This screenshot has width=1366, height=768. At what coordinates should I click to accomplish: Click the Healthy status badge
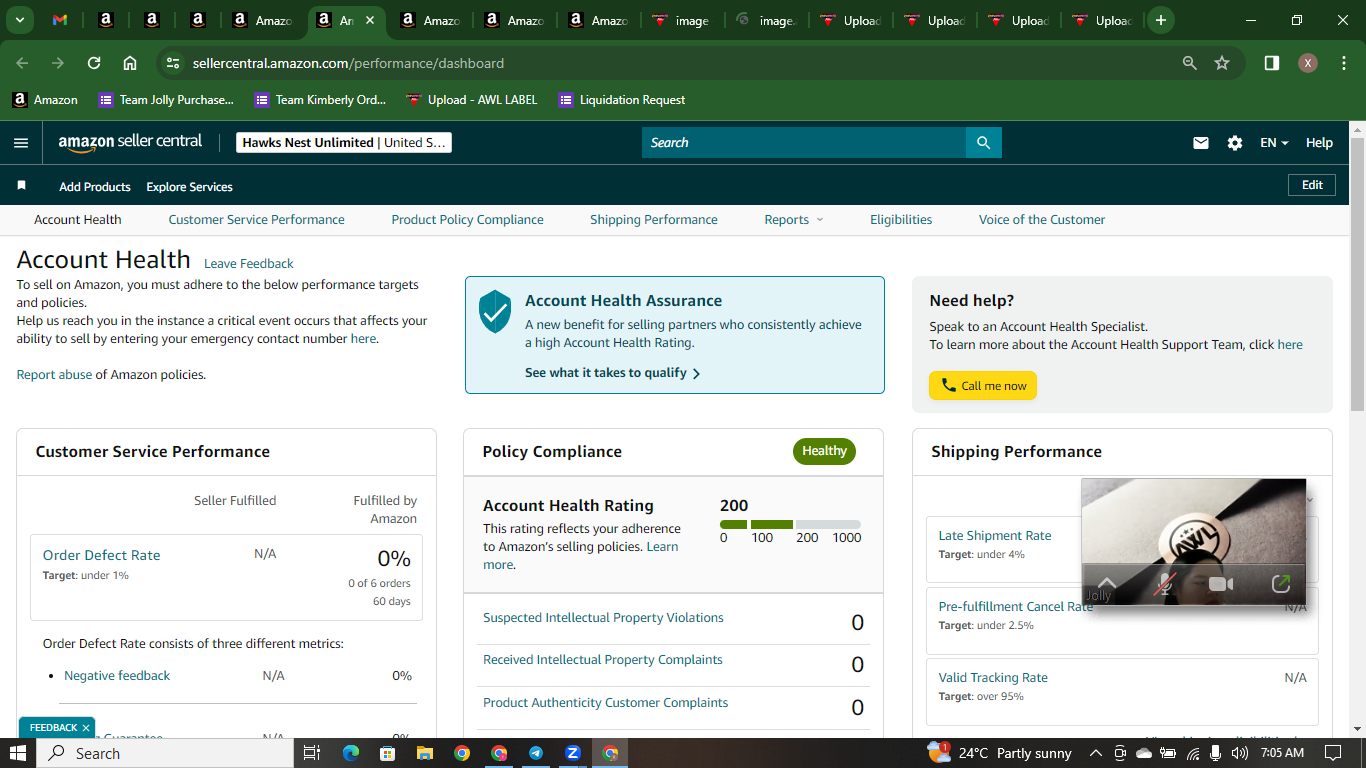[824, 451]
